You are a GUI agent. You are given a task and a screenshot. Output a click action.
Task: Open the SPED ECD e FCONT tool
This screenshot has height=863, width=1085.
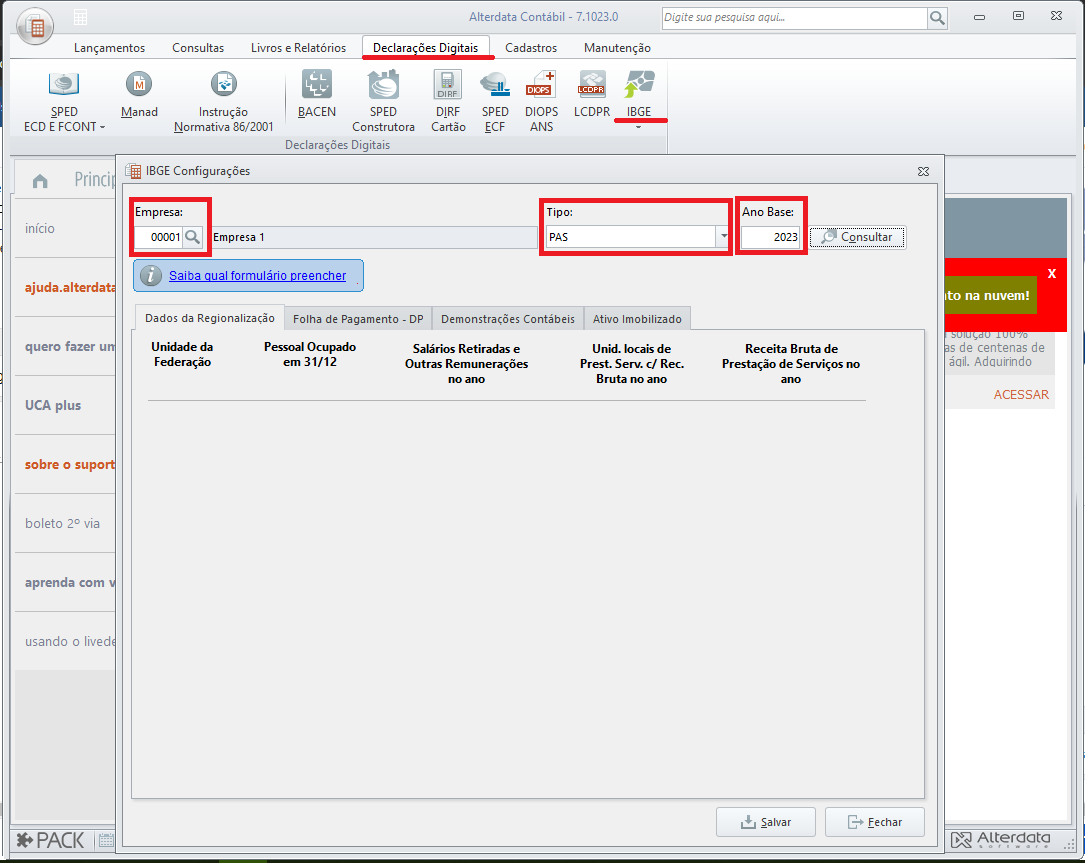(x=64, y=101)
